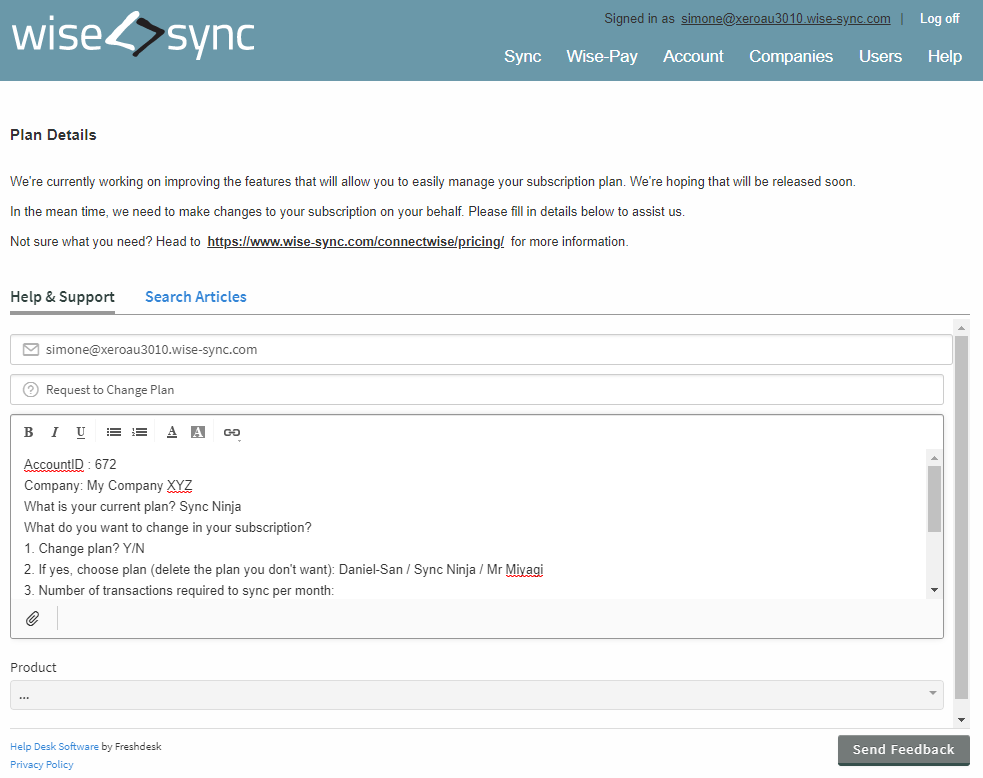Open the Companies menu
This screenshot has width=983, height=778.
791,56
